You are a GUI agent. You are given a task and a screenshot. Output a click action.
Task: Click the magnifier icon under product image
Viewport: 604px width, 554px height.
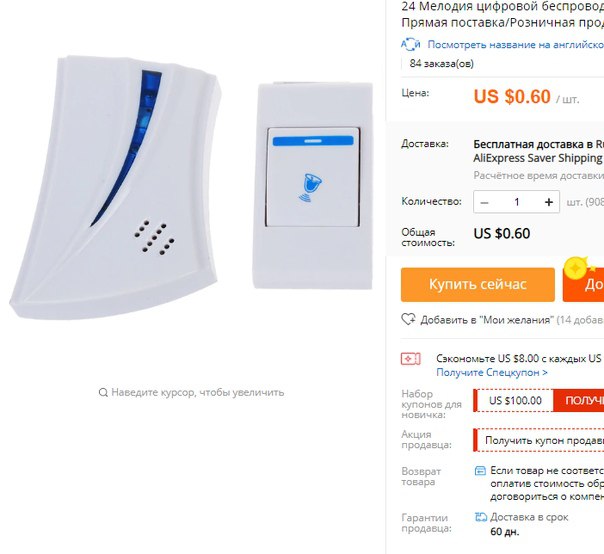pyautogui.click(x=103, y=393)
